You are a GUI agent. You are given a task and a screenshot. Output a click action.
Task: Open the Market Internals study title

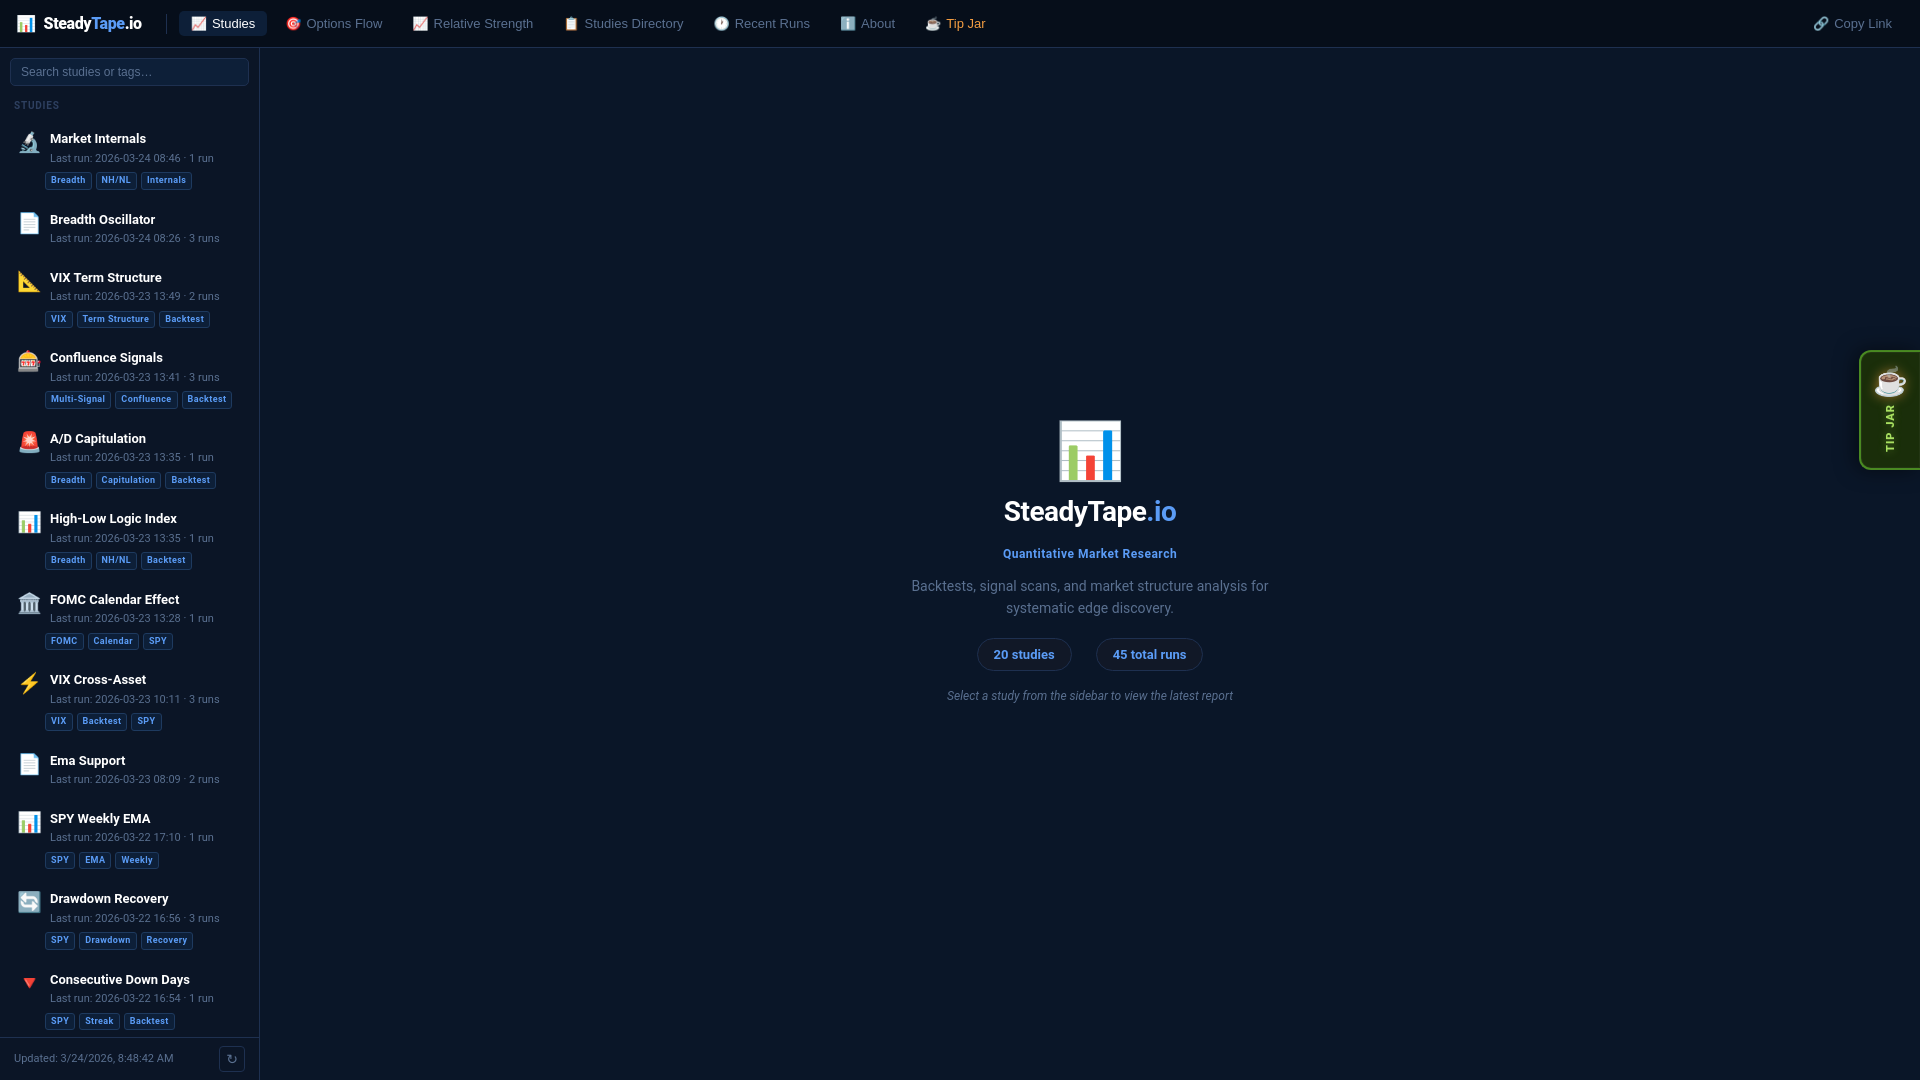click(x=98, y=139)
